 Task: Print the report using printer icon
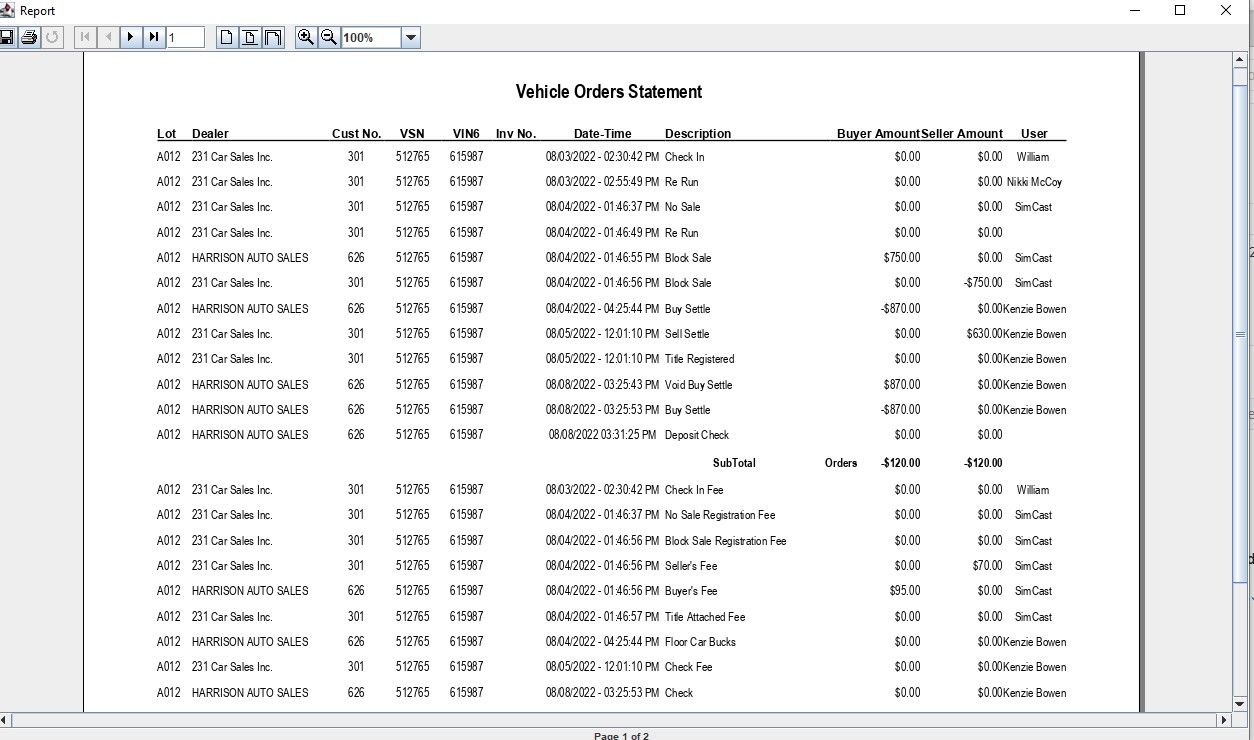[29, 37]
